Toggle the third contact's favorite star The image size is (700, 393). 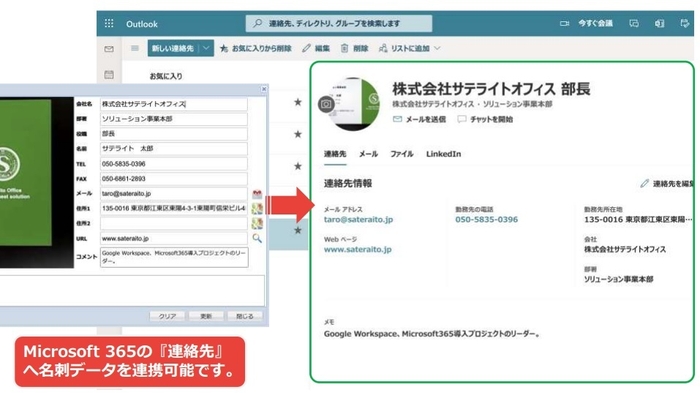(x=298, y=166)
